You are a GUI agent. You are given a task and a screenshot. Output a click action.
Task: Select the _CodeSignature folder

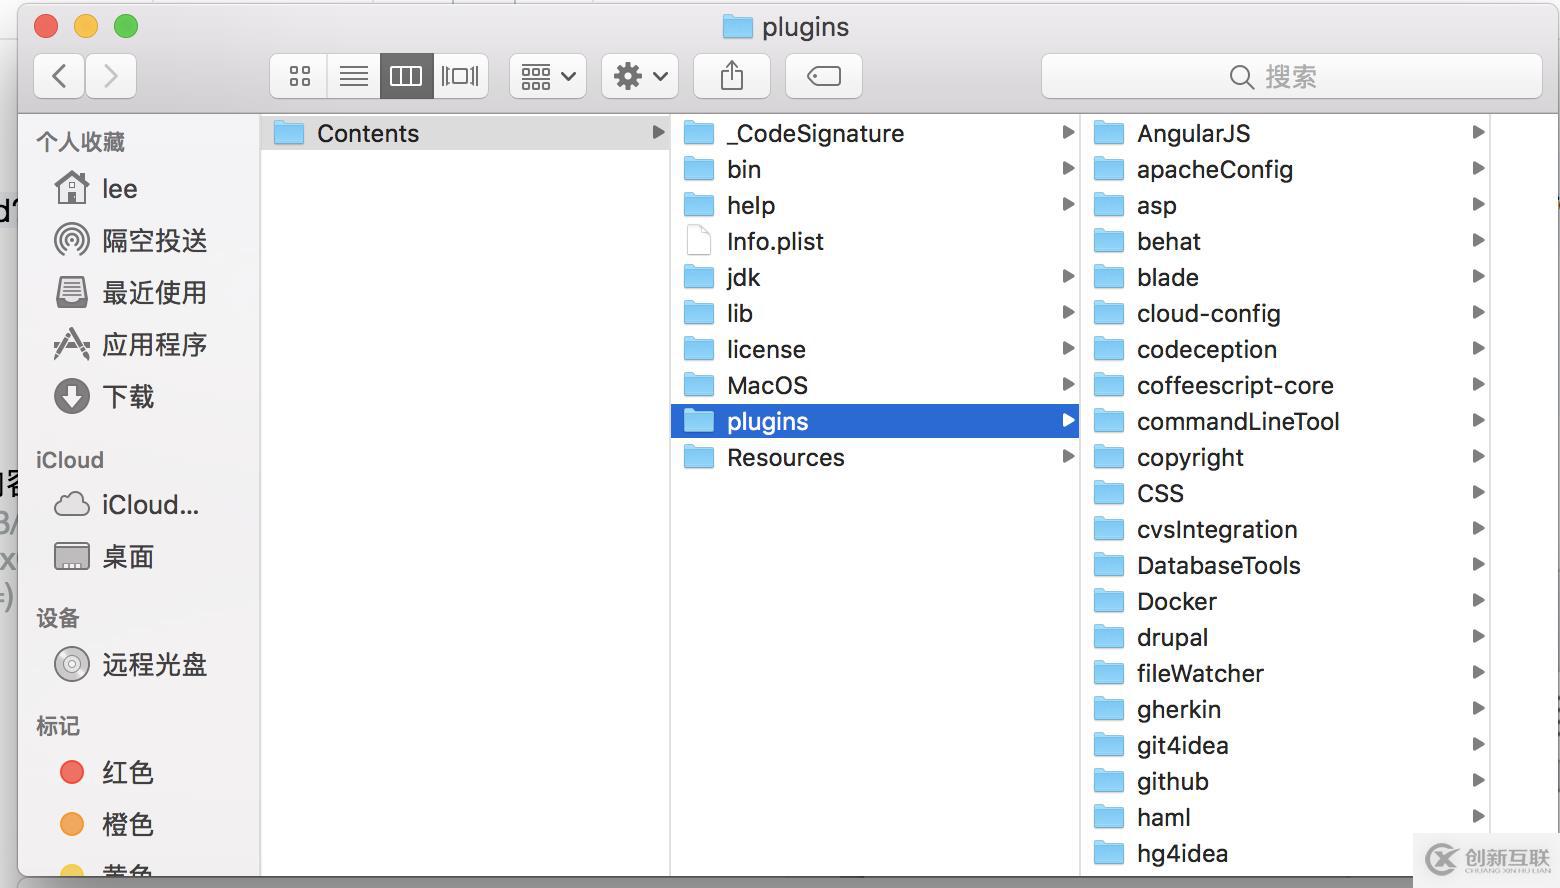pos(875,133)
